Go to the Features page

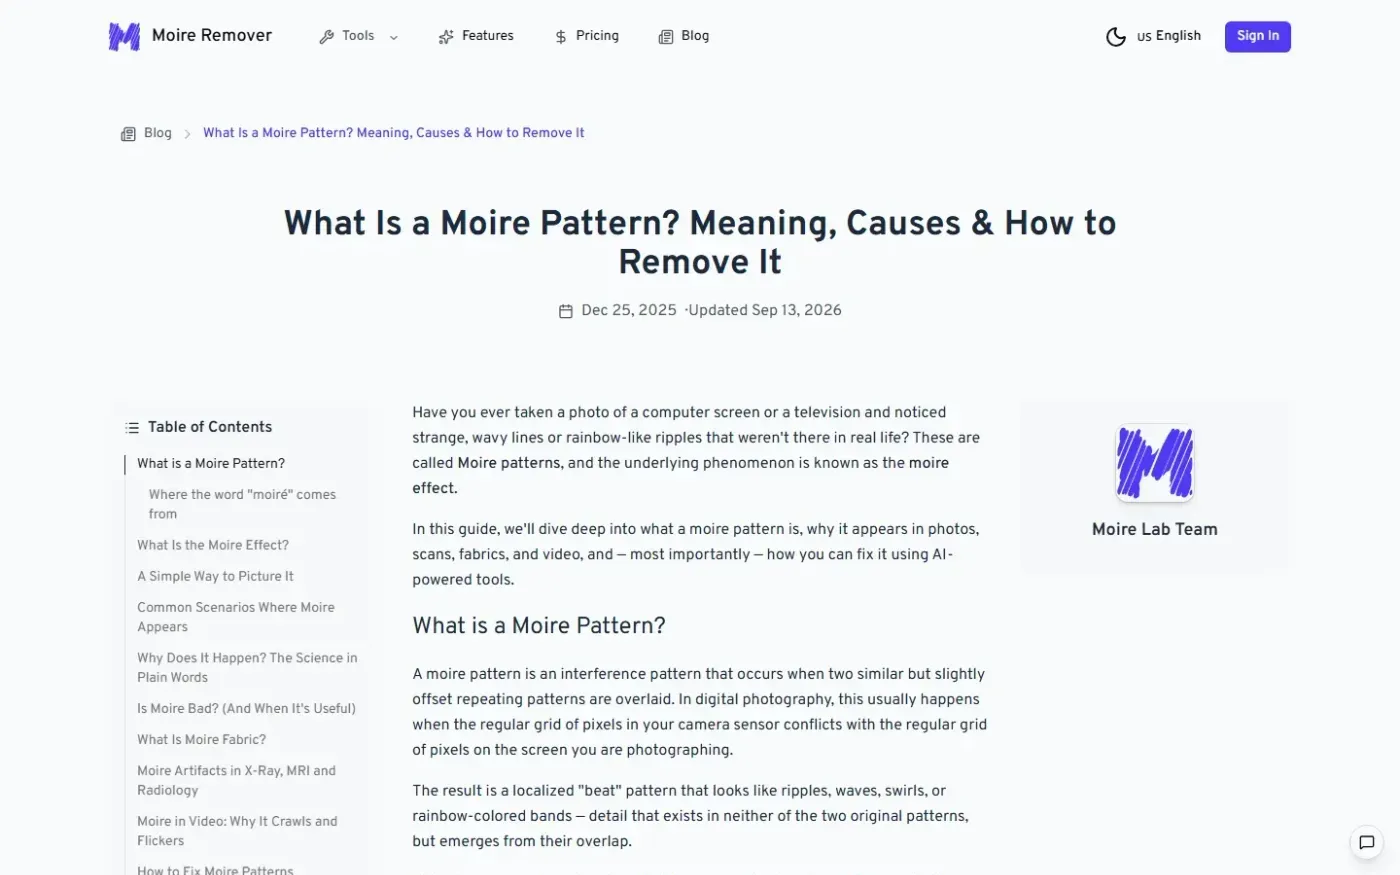(476, 36)
